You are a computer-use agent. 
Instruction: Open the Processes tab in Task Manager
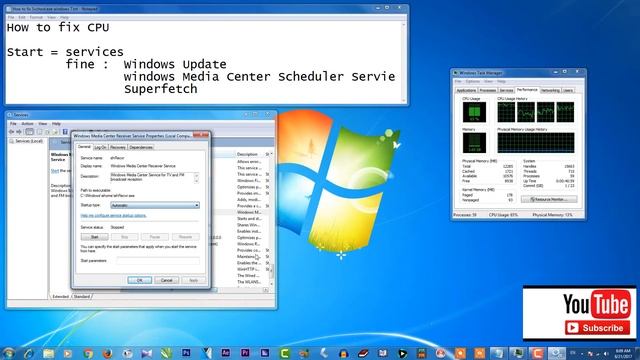pos(488,90)
